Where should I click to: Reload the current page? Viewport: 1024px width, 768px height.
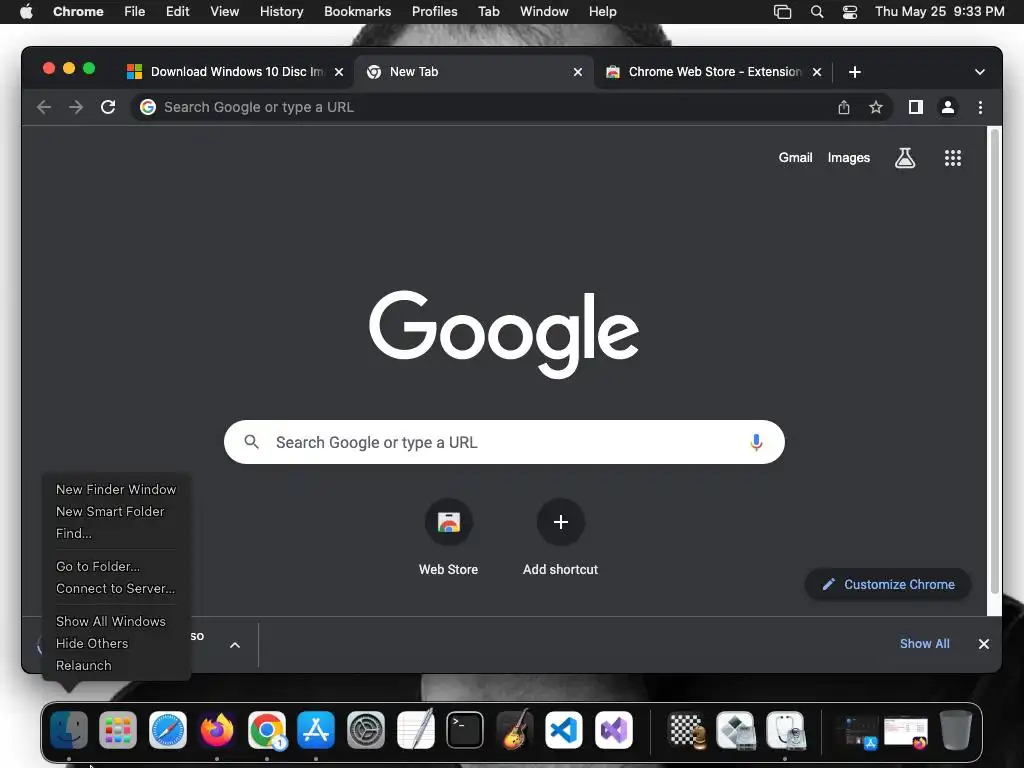pyautogui.click(x=108, y=107)
